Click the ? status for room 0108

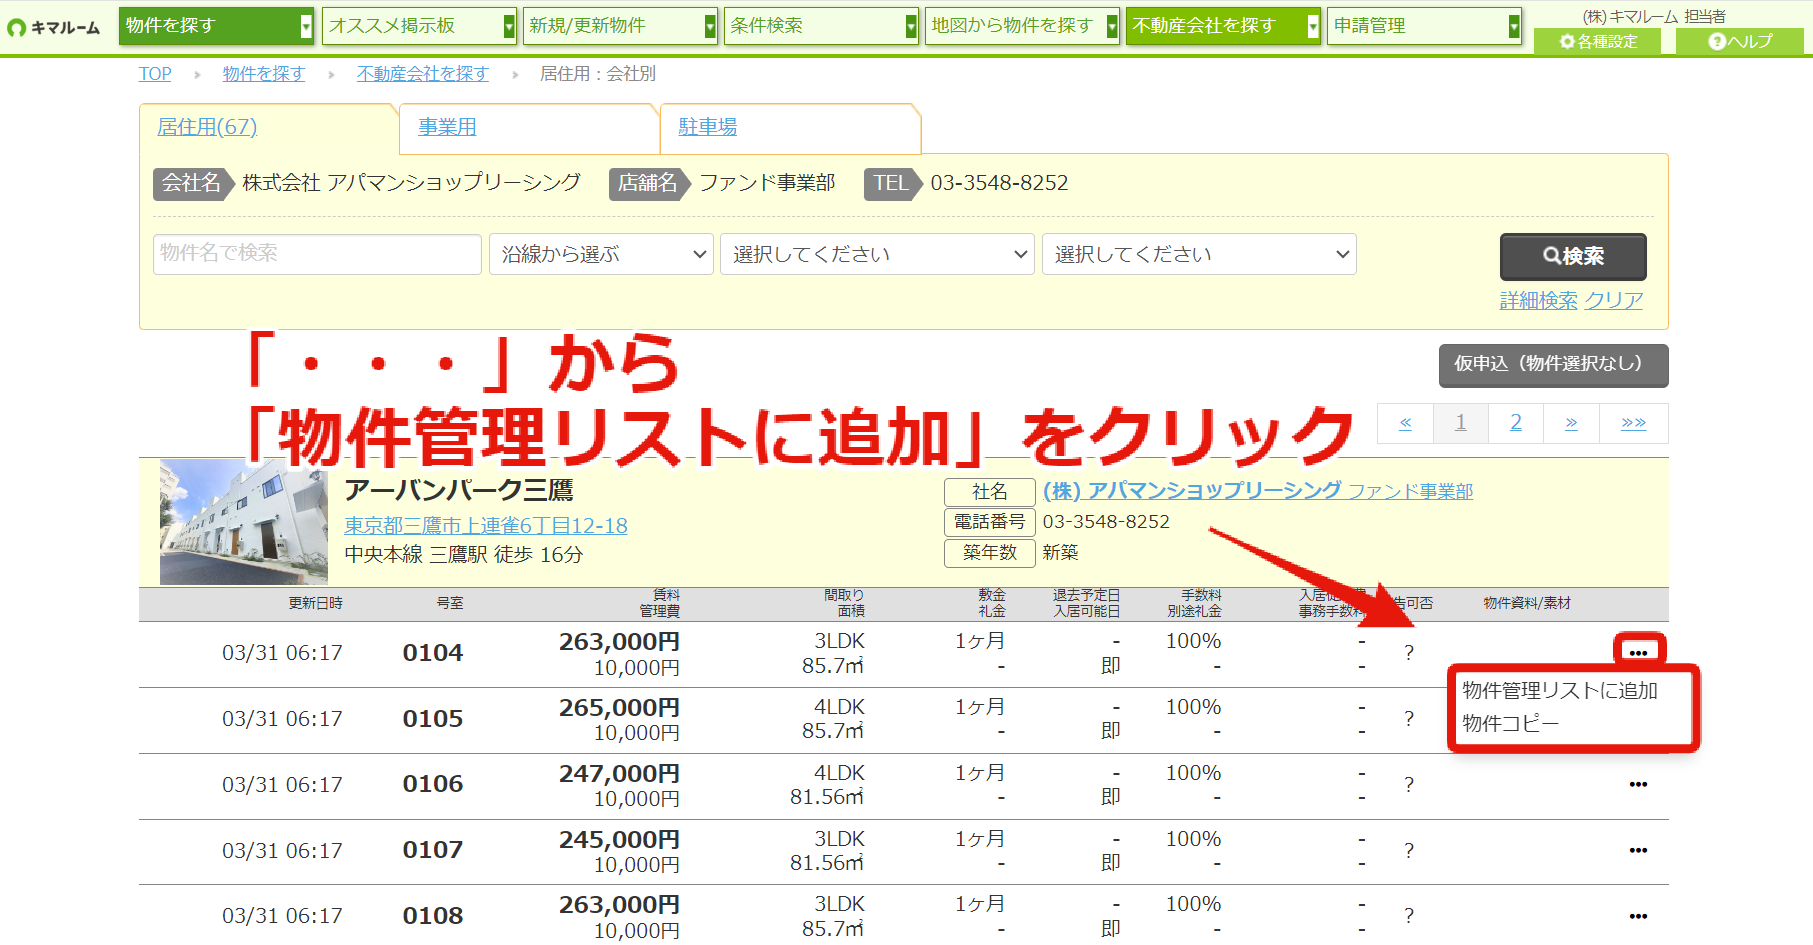pos(1409,916)
